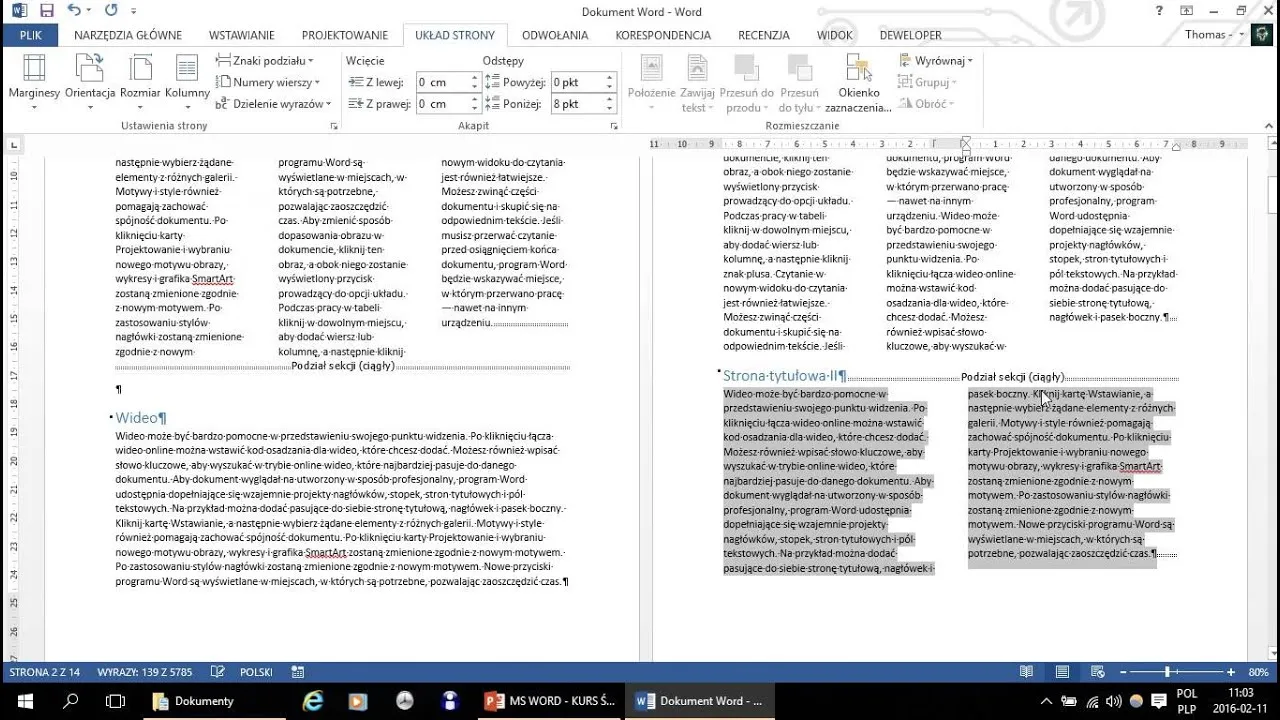The height and width of the screenshot is (720, 1280).
Task: Open the Akapit dialog launcher
Action: point(616,124)
